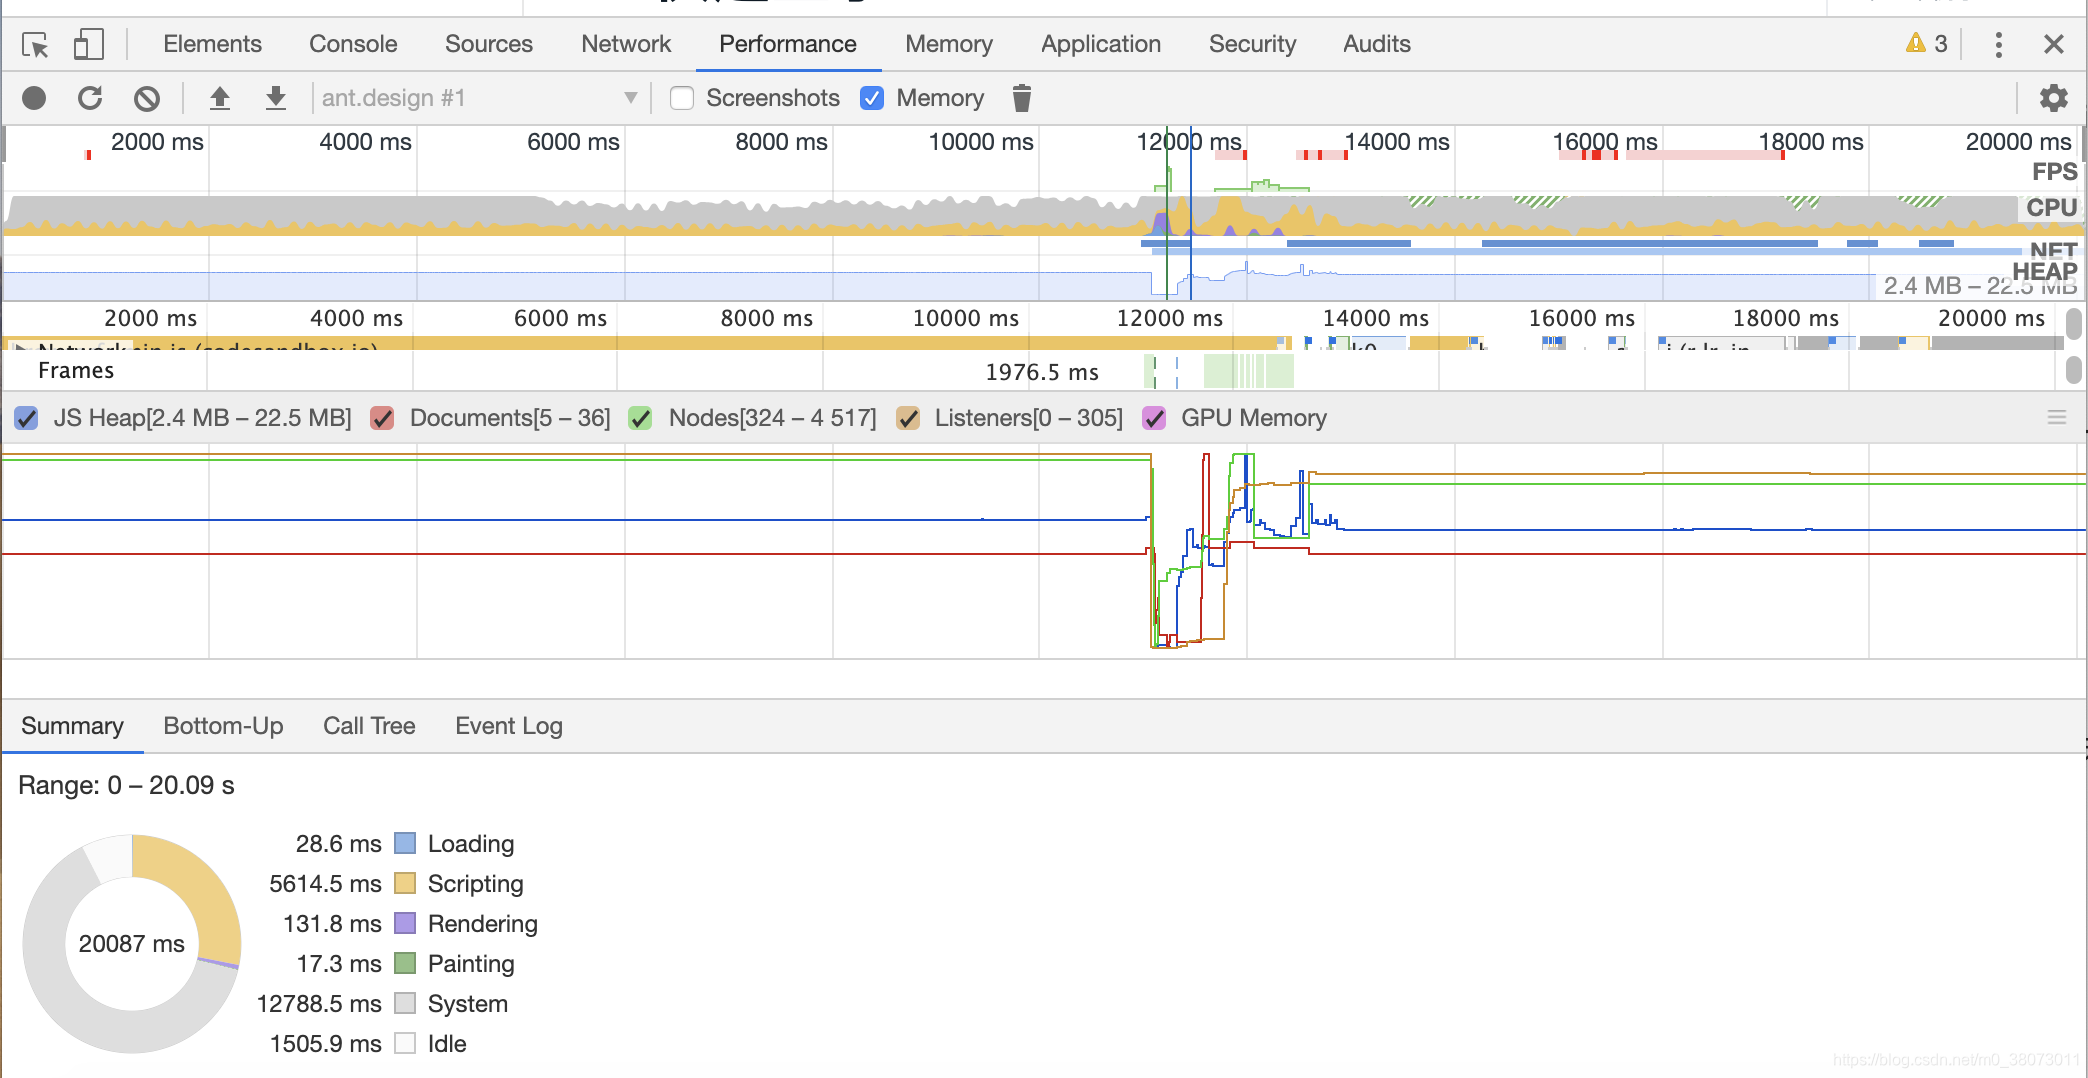Click the HEAP overview label

tap(2044, 271)
